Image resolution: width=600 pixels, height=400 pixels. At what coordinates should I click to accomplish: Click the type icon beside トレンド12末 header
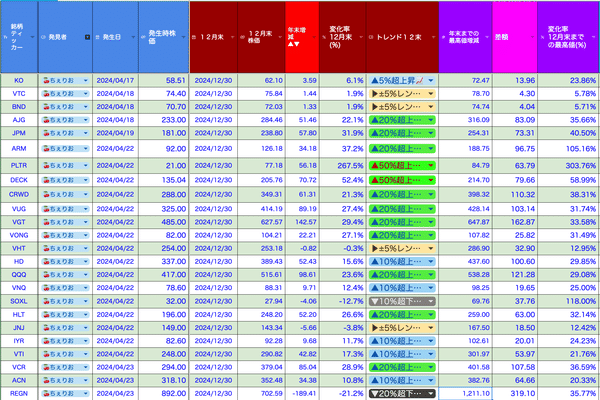[371, 37]
